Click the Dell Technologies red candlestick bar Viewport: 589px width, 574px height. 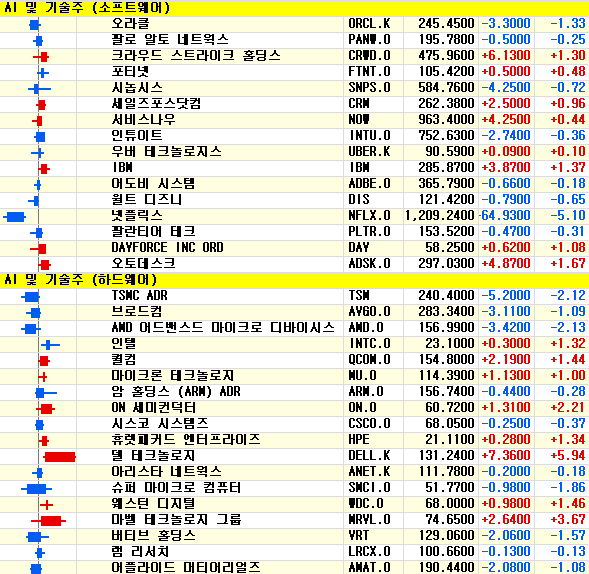coord(60,457)
